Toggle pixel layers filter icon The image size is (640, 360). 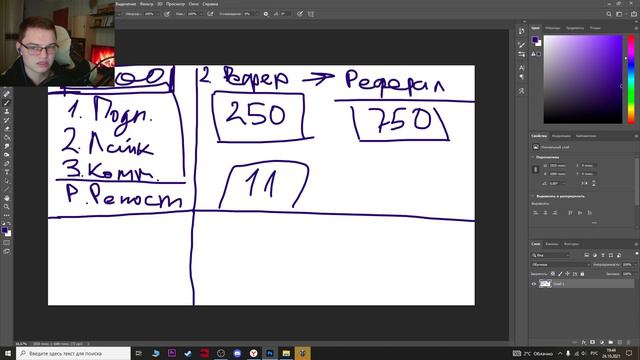587,255
